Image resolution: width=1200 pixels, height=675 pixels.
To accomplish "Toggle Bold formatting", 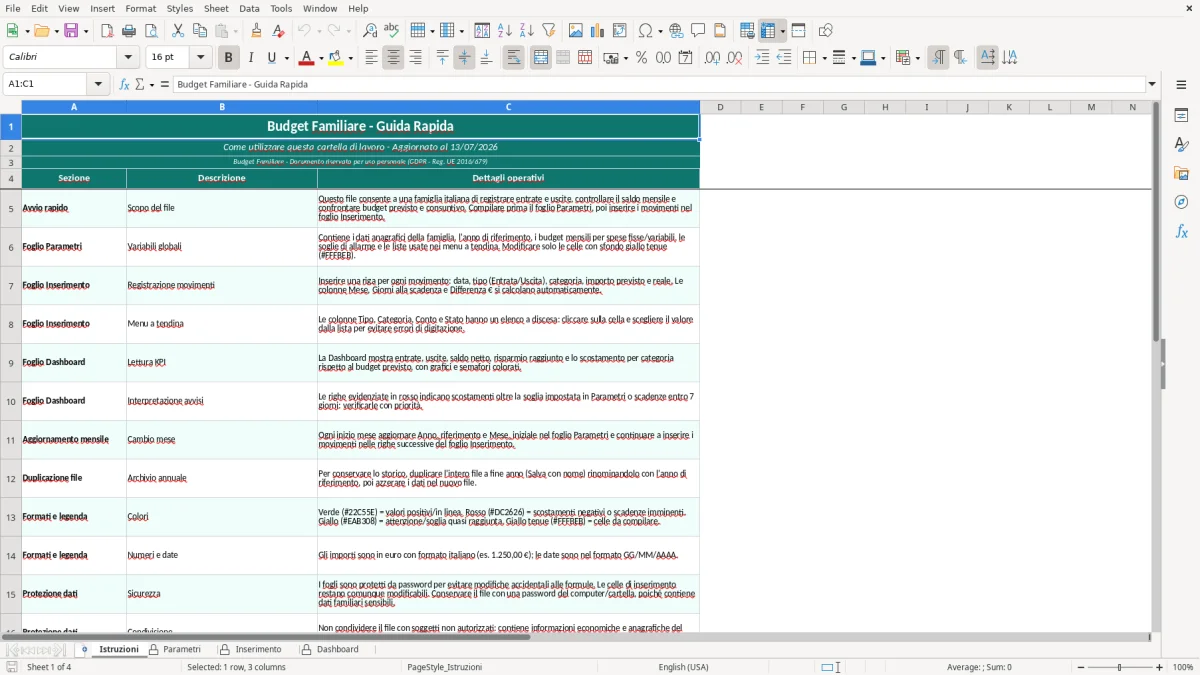I will 228,58.
